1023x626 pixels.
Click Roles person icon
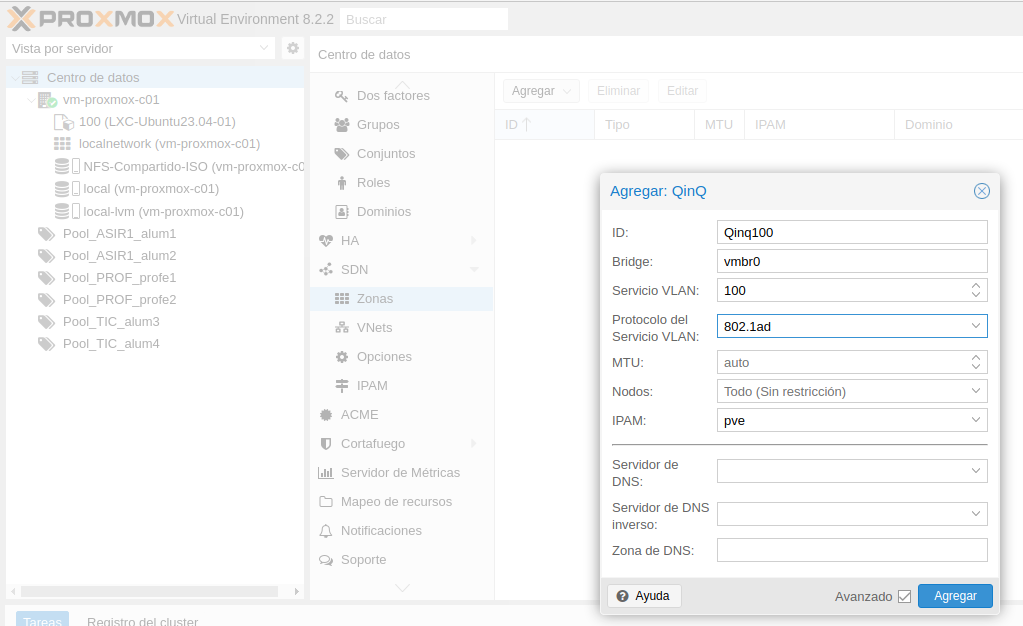[342, 183]
